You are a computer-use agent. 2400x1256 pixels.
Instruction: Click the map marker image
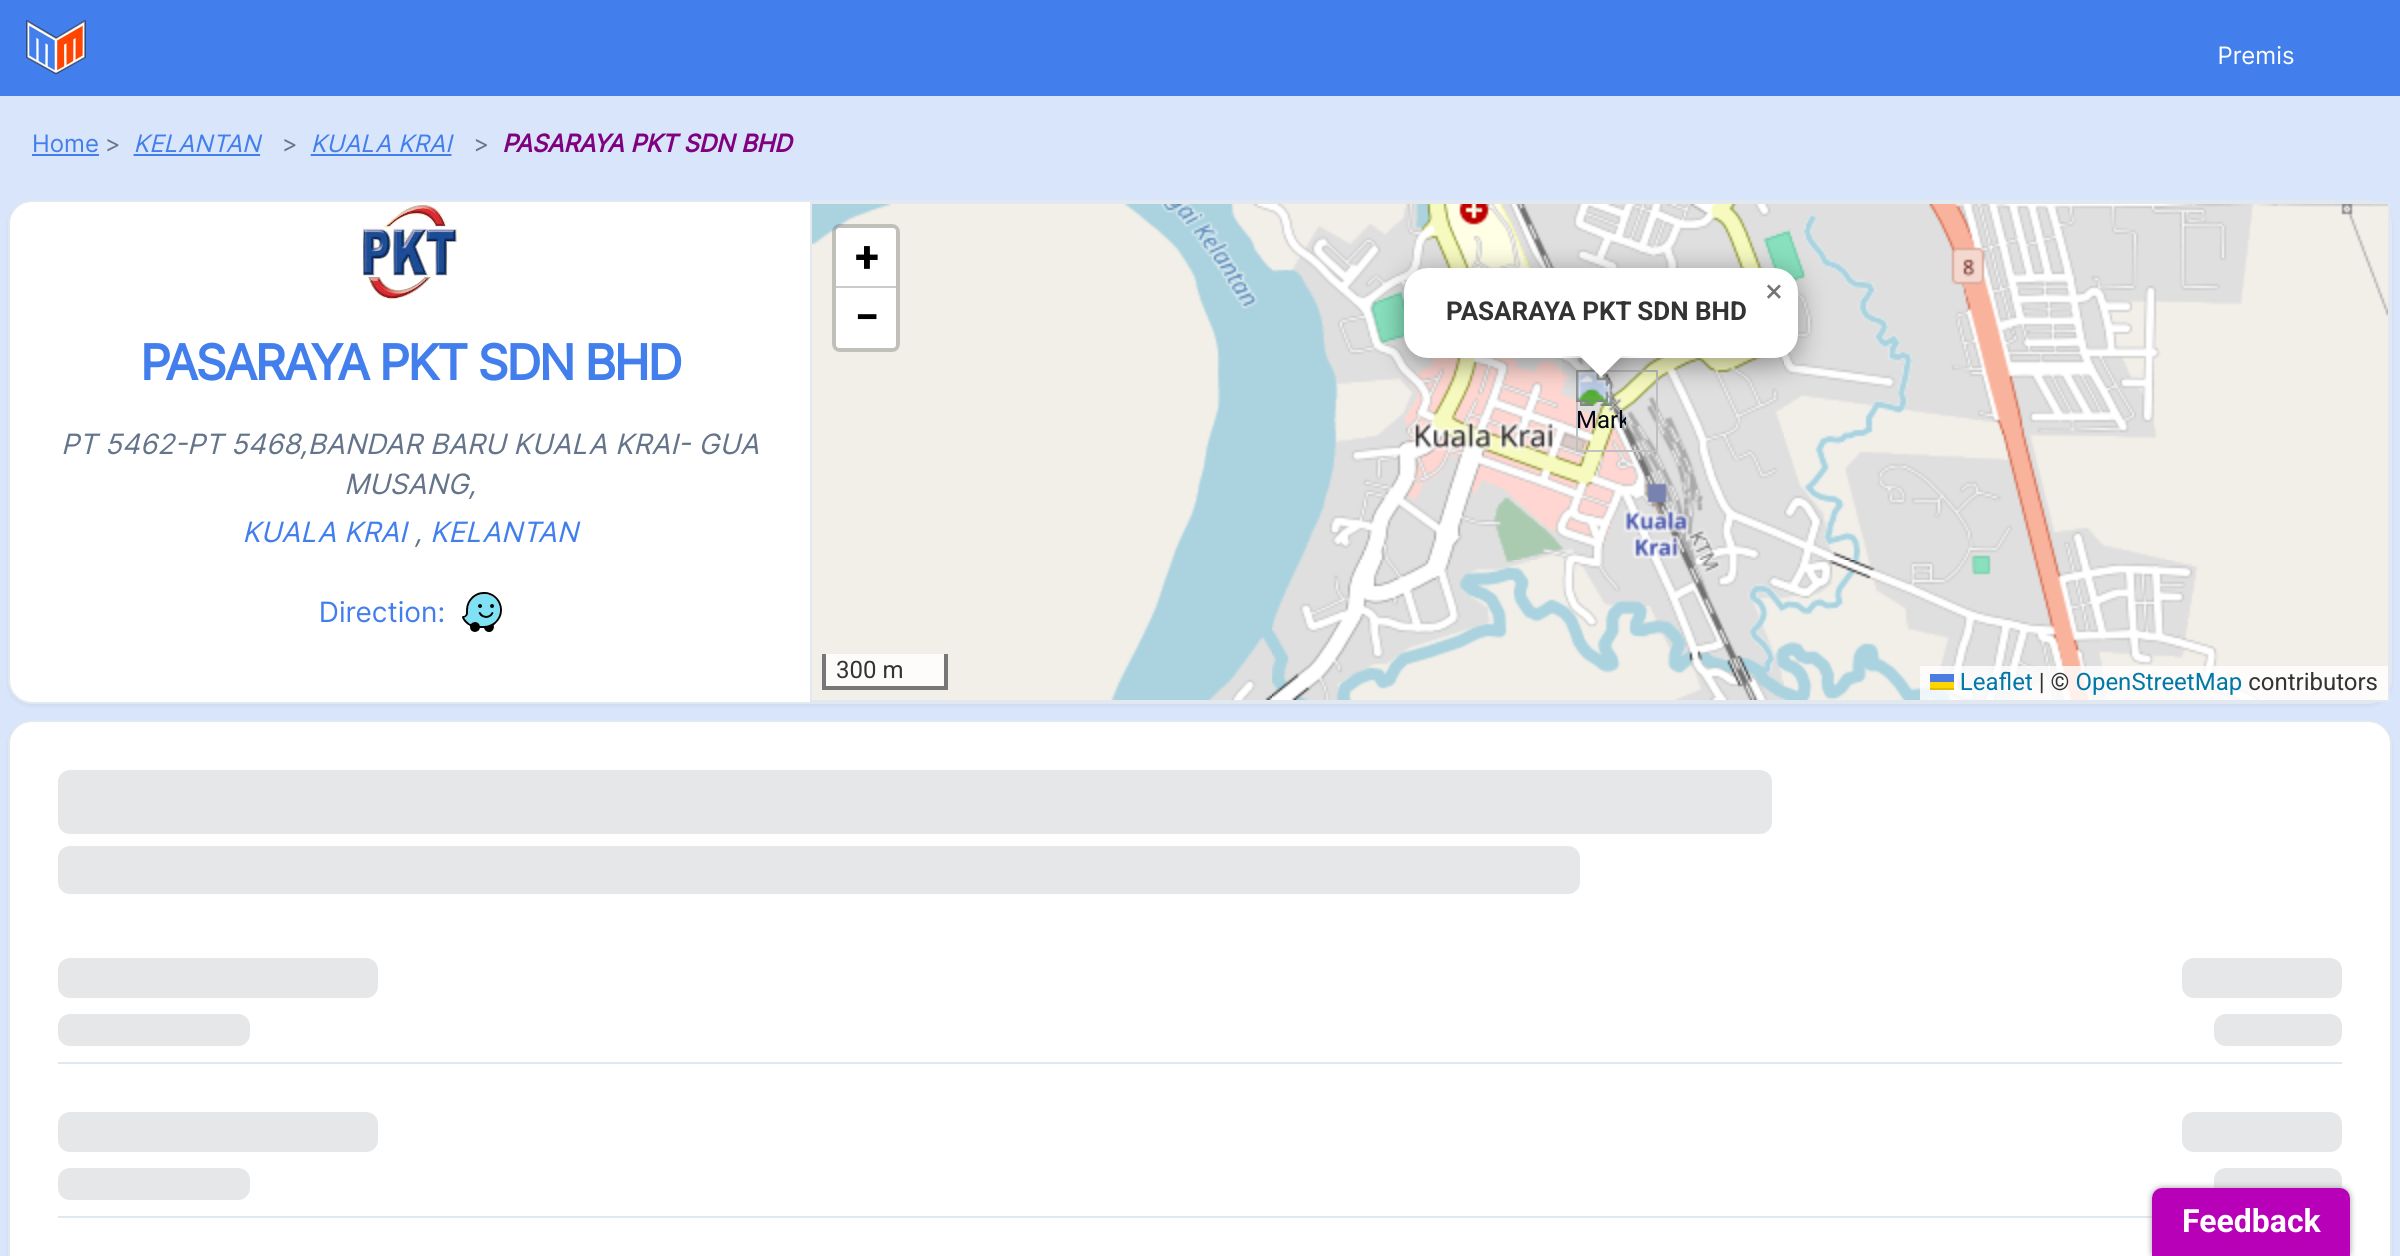[1594, 389]
